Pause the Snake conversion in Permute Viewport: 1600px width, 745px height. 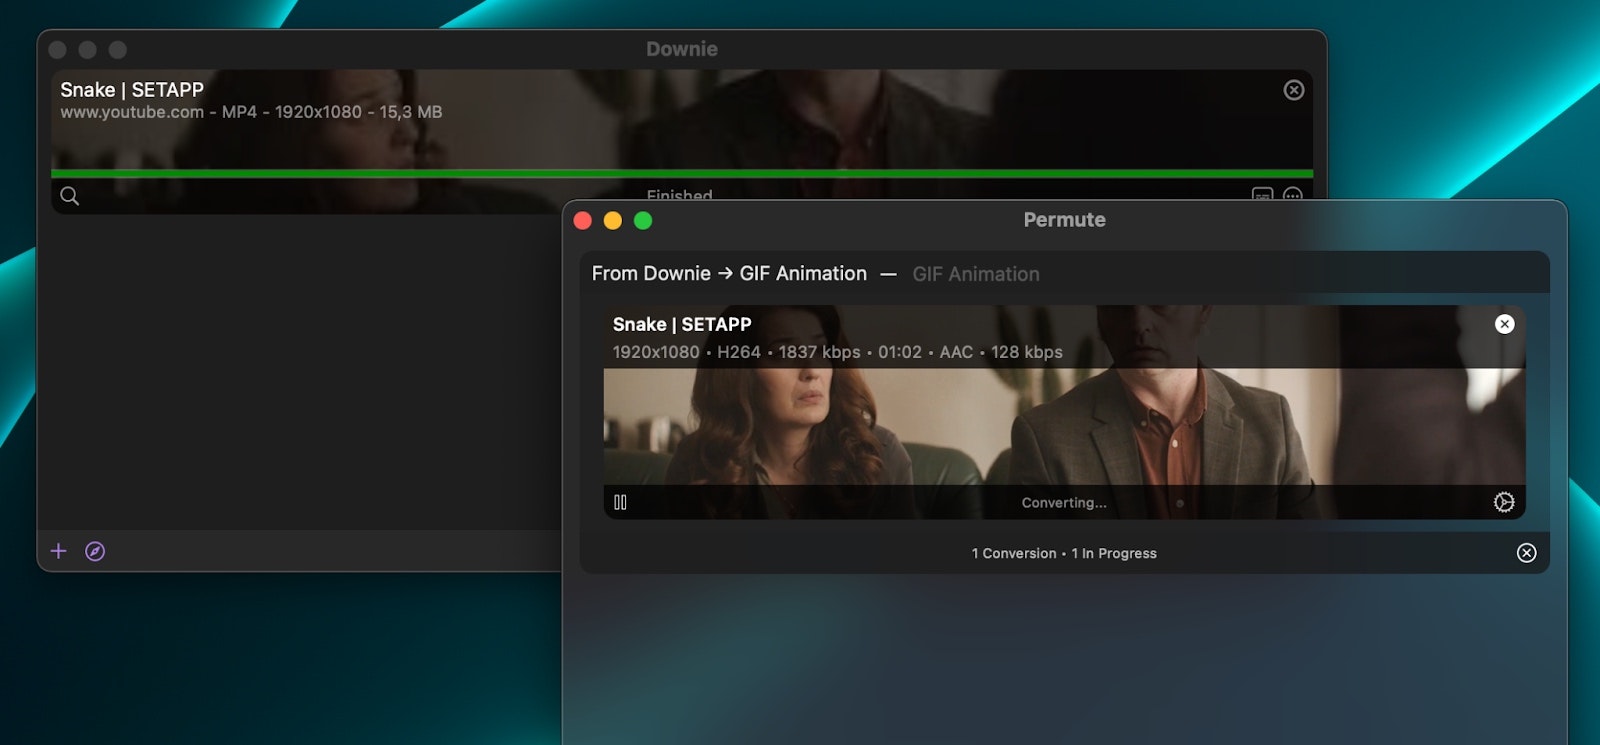pos(620,502)
